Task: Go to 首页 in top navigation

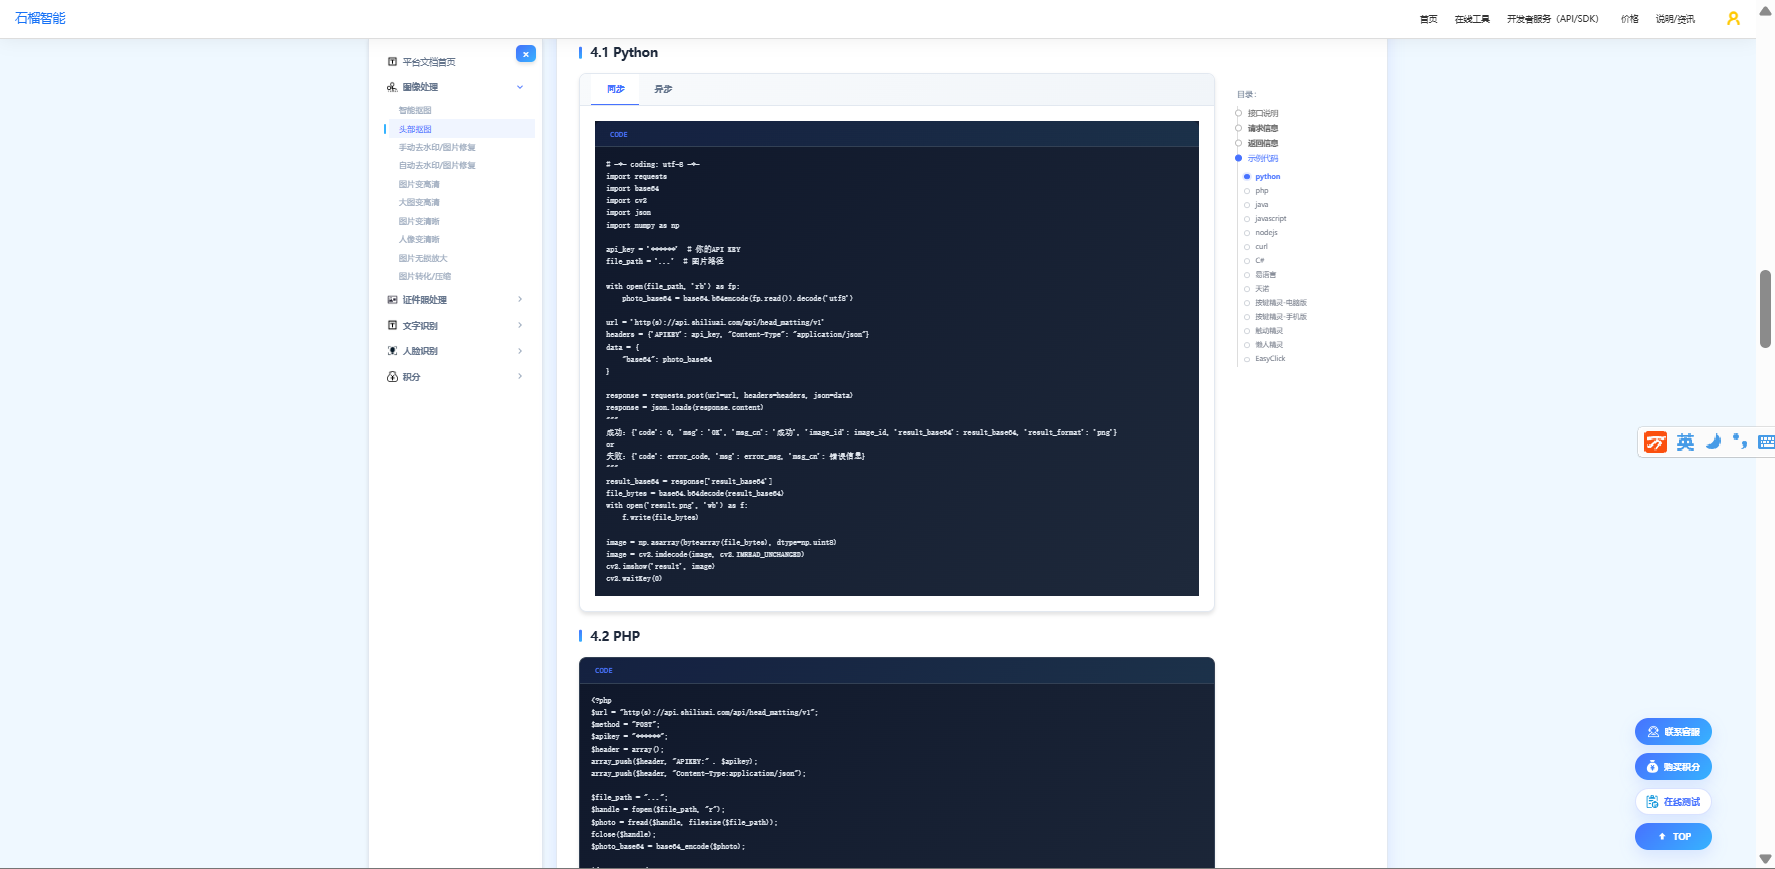Action: tap(1429, 19)
